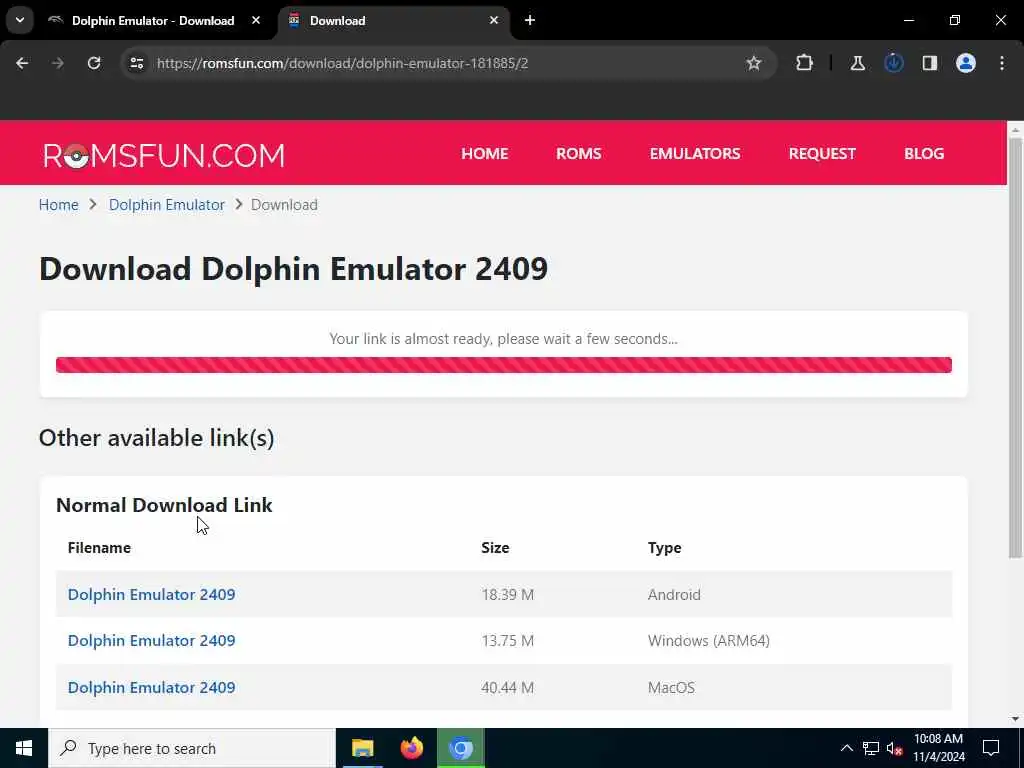The image size is (1024, 768).
Task: Open Firefox from the taskbar
Action: [411, 748]
